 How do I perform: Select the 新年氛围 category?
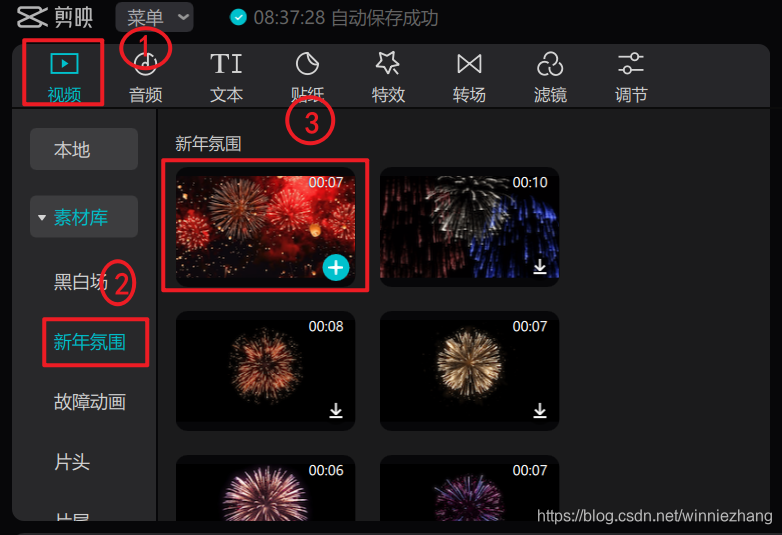tap(90, 342)
